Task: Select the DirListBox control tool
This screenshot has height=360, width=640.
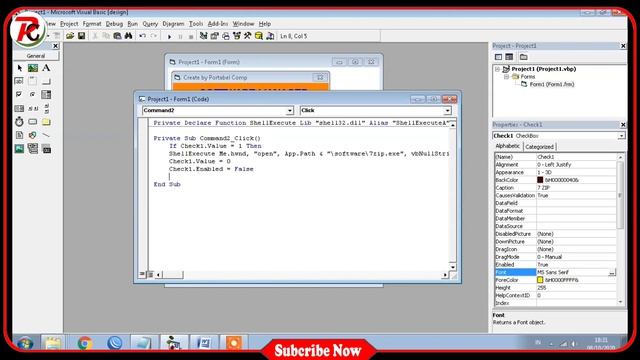Action: pyautogui.click(x=46, y=122)
